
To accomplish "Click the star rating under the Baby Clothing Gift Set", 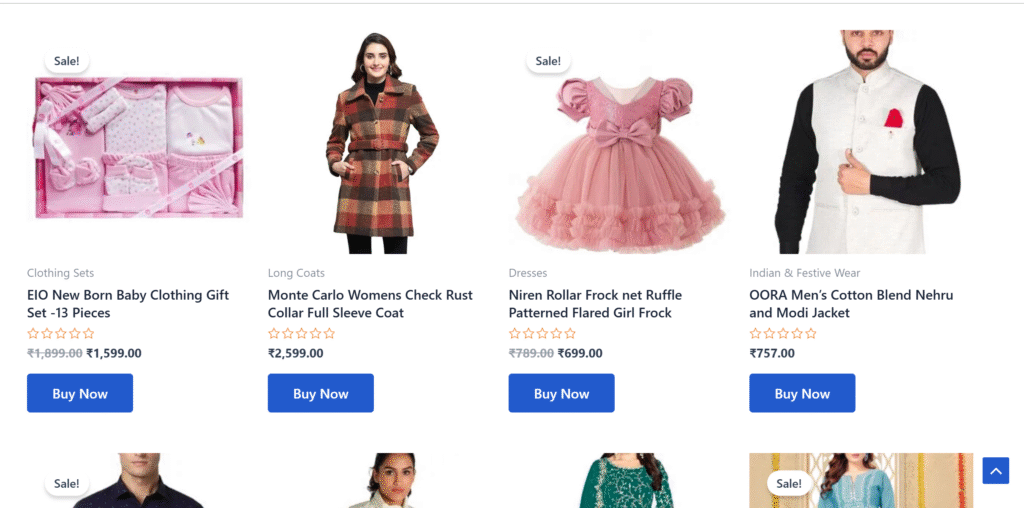I will (x=61, y=334).
